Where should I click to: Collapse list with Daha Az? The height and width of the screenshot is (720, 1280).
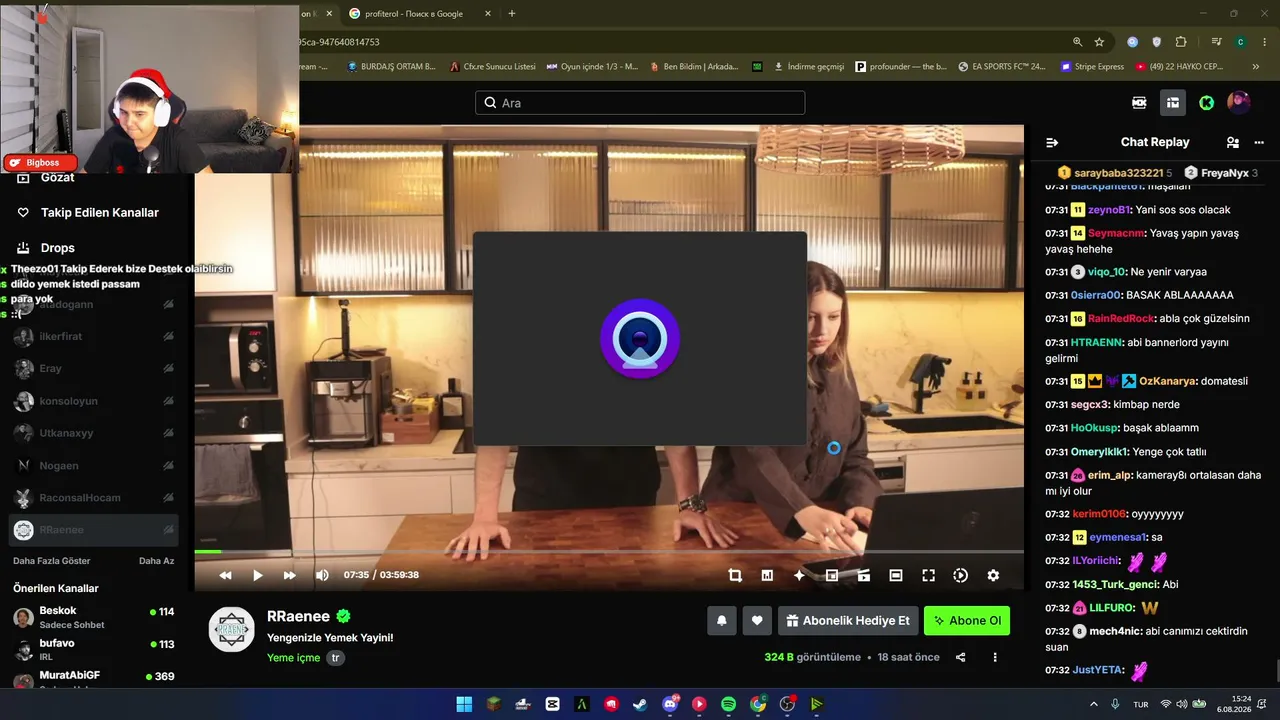click(x=156, y=561)
